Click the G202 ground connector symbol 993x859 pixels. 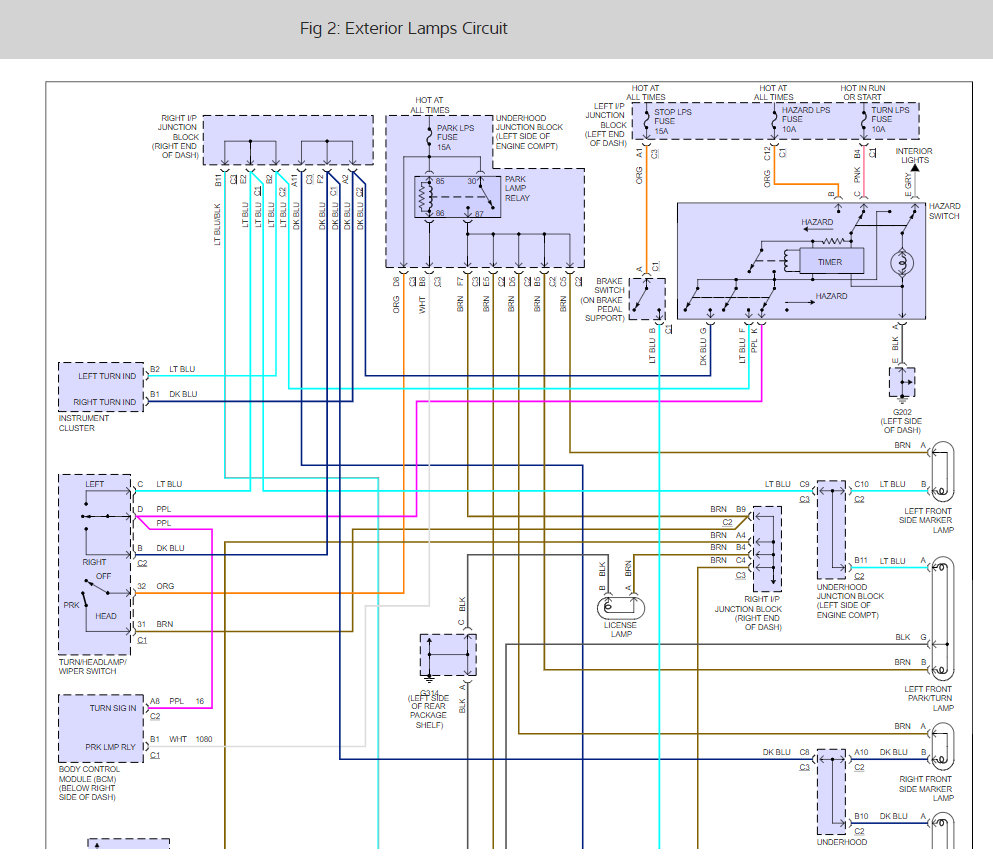coord(902,383)
